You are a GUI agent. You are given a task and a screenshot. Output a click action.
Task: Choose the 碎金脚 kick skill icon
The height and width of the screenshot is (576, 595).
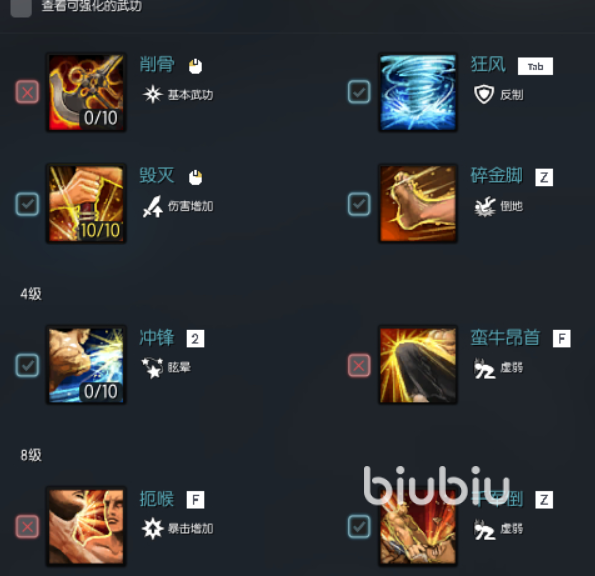(418, 203)
